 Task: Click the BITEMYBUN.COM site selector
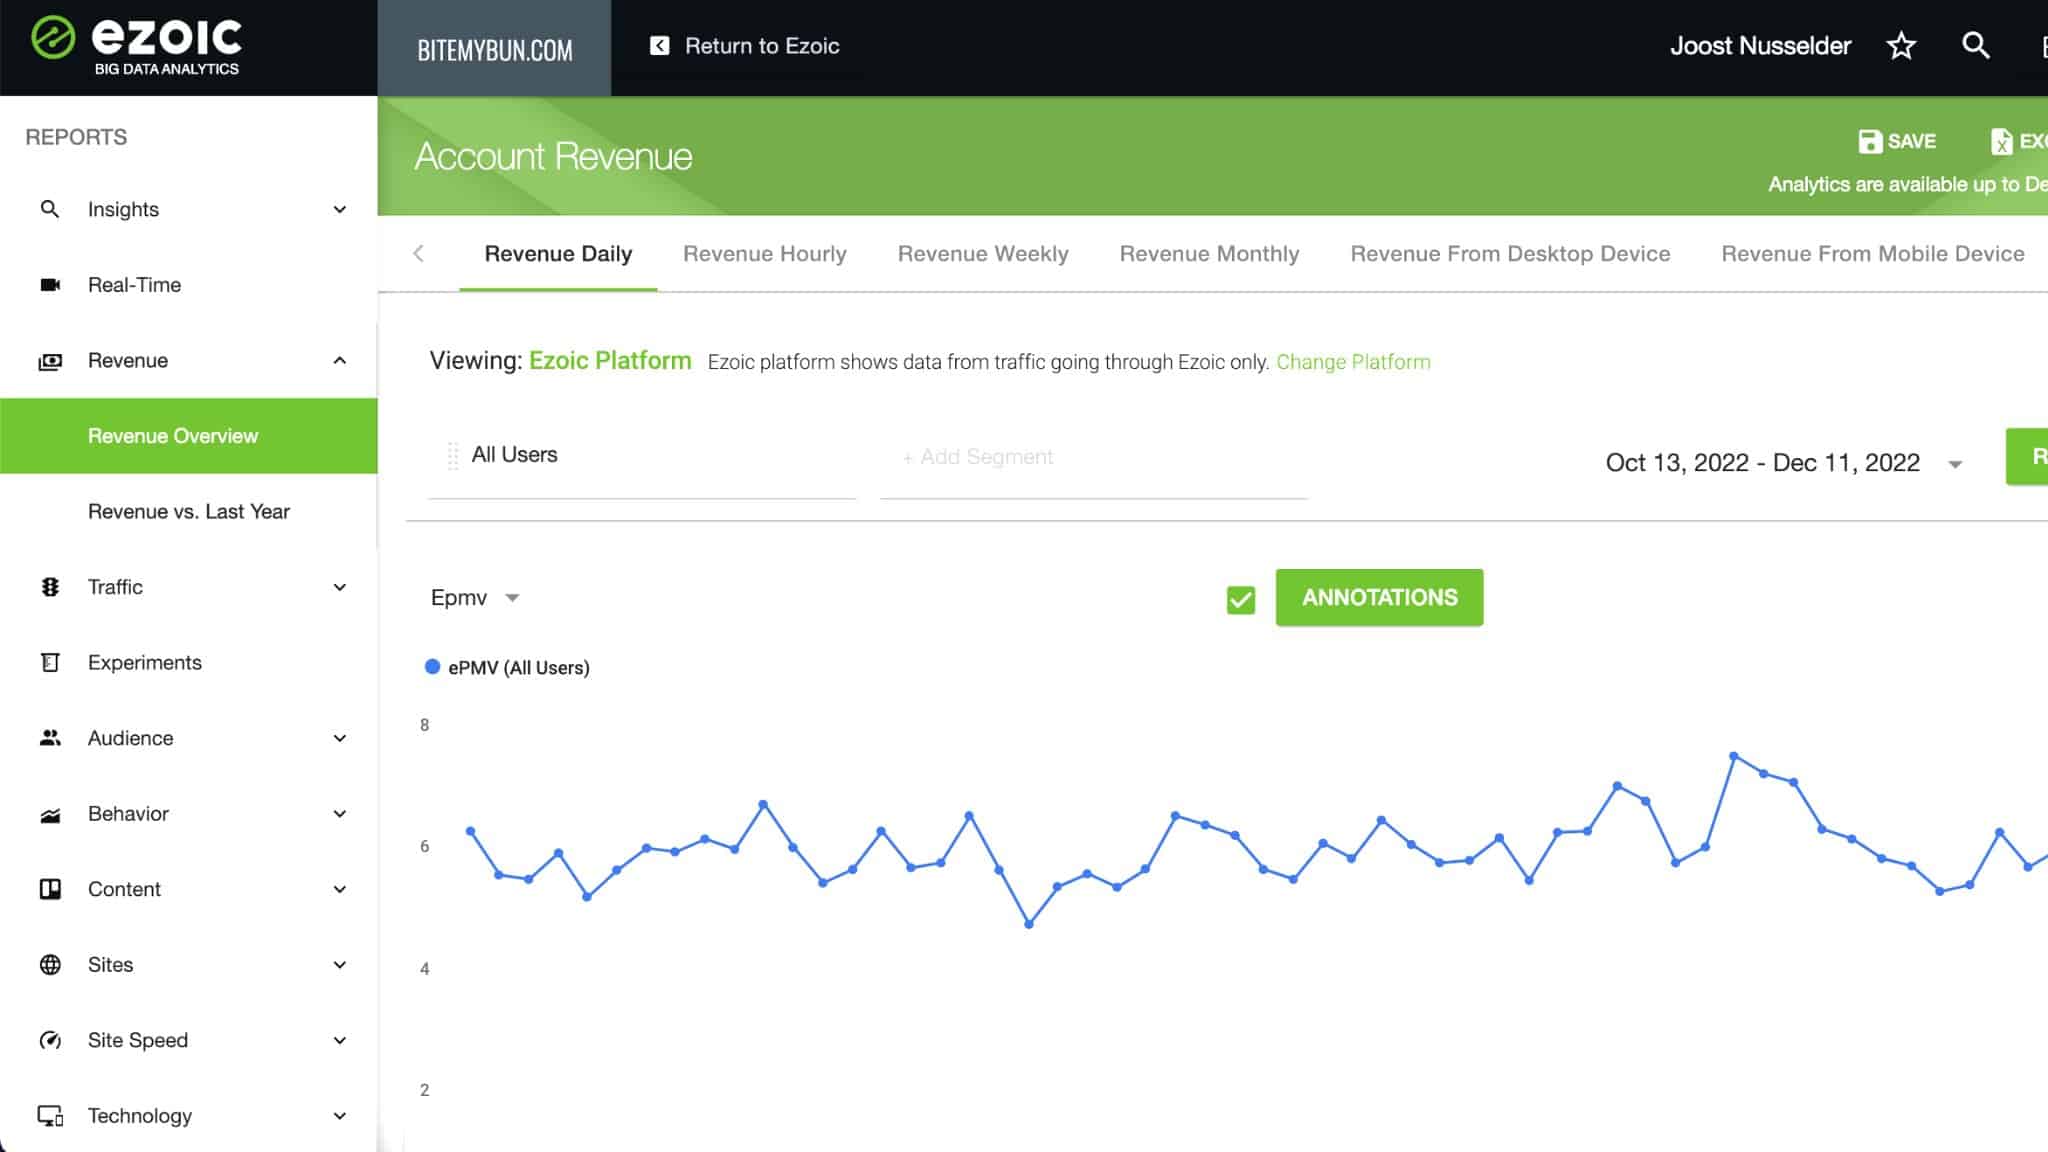[494, 48]
